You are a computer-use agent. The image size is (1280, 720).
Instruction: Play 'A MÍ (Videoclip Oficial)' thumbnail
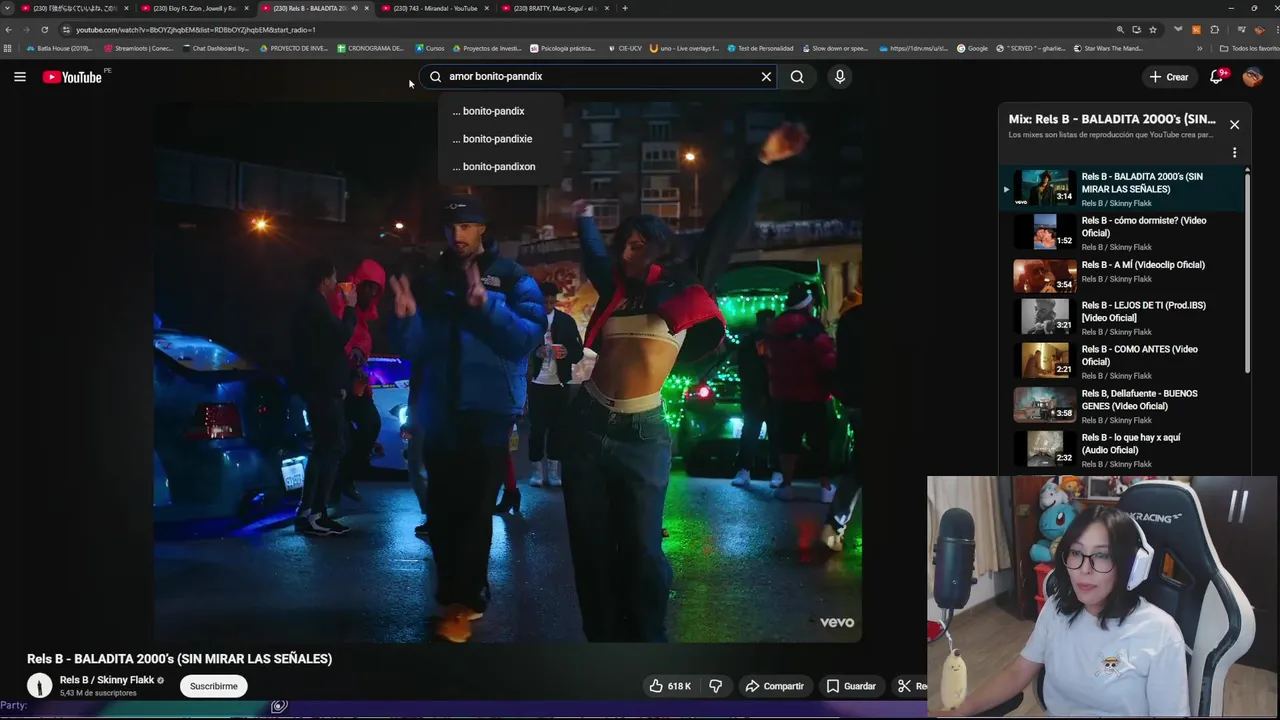coord(1045,275)
